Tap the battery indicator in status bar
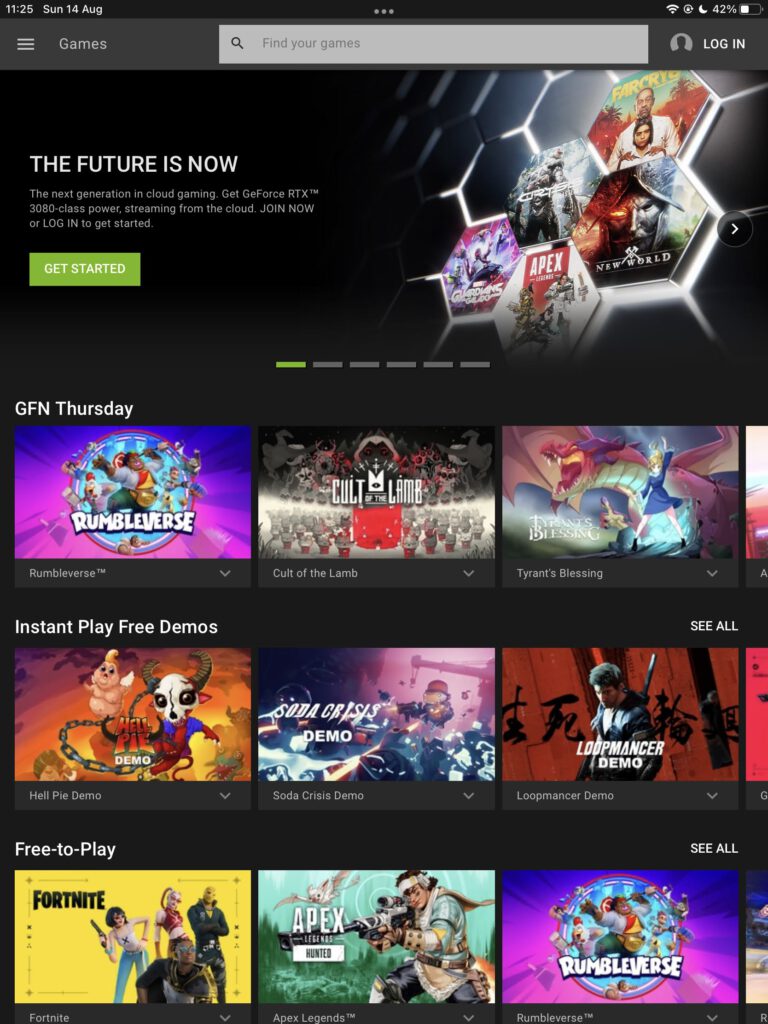 [x=751, y=9]
